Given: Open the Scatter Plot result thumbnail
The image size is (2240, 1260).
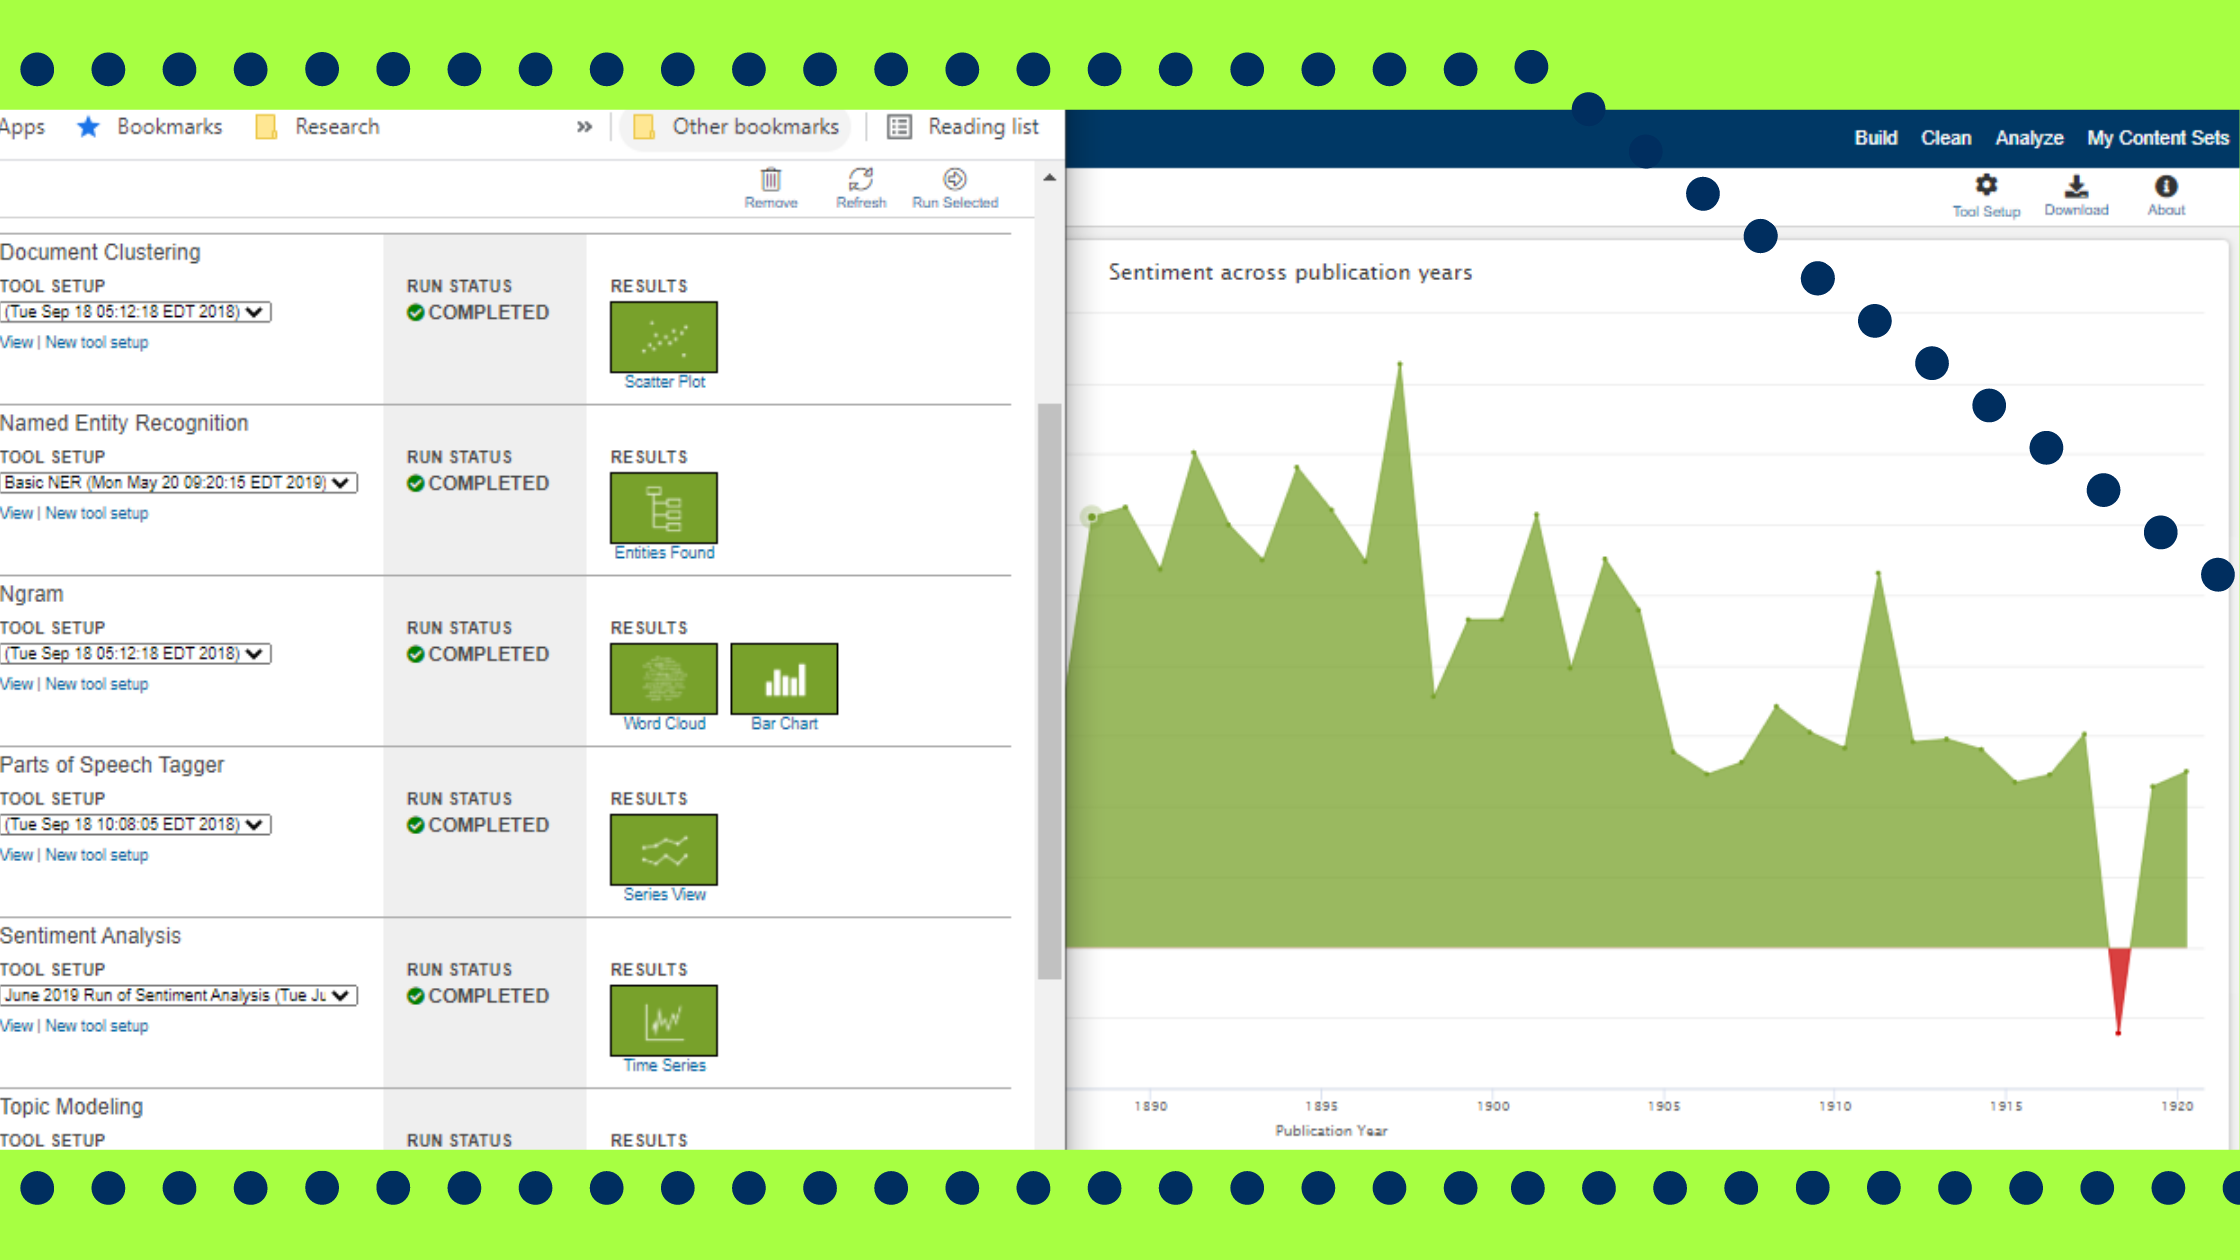Looking at the screenshot, I should [x=663, y=337].
